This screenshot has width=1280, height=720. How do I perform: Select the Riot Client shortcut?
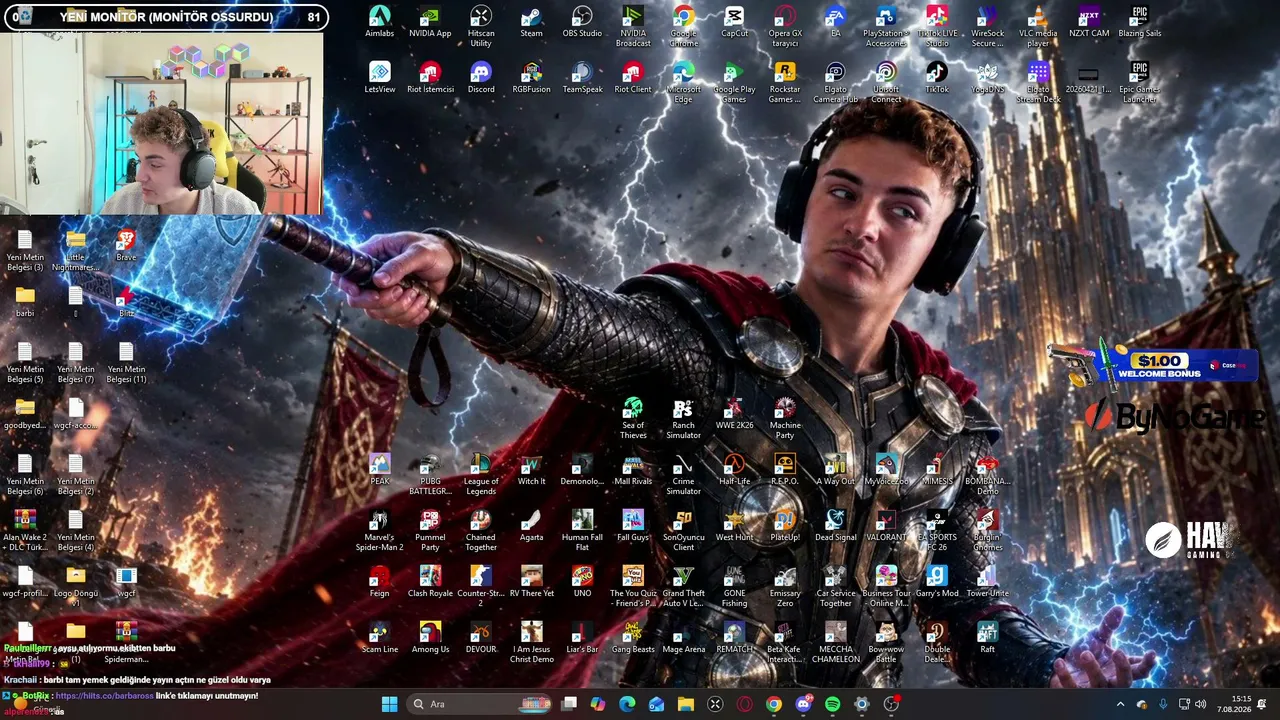coord(633,78)
